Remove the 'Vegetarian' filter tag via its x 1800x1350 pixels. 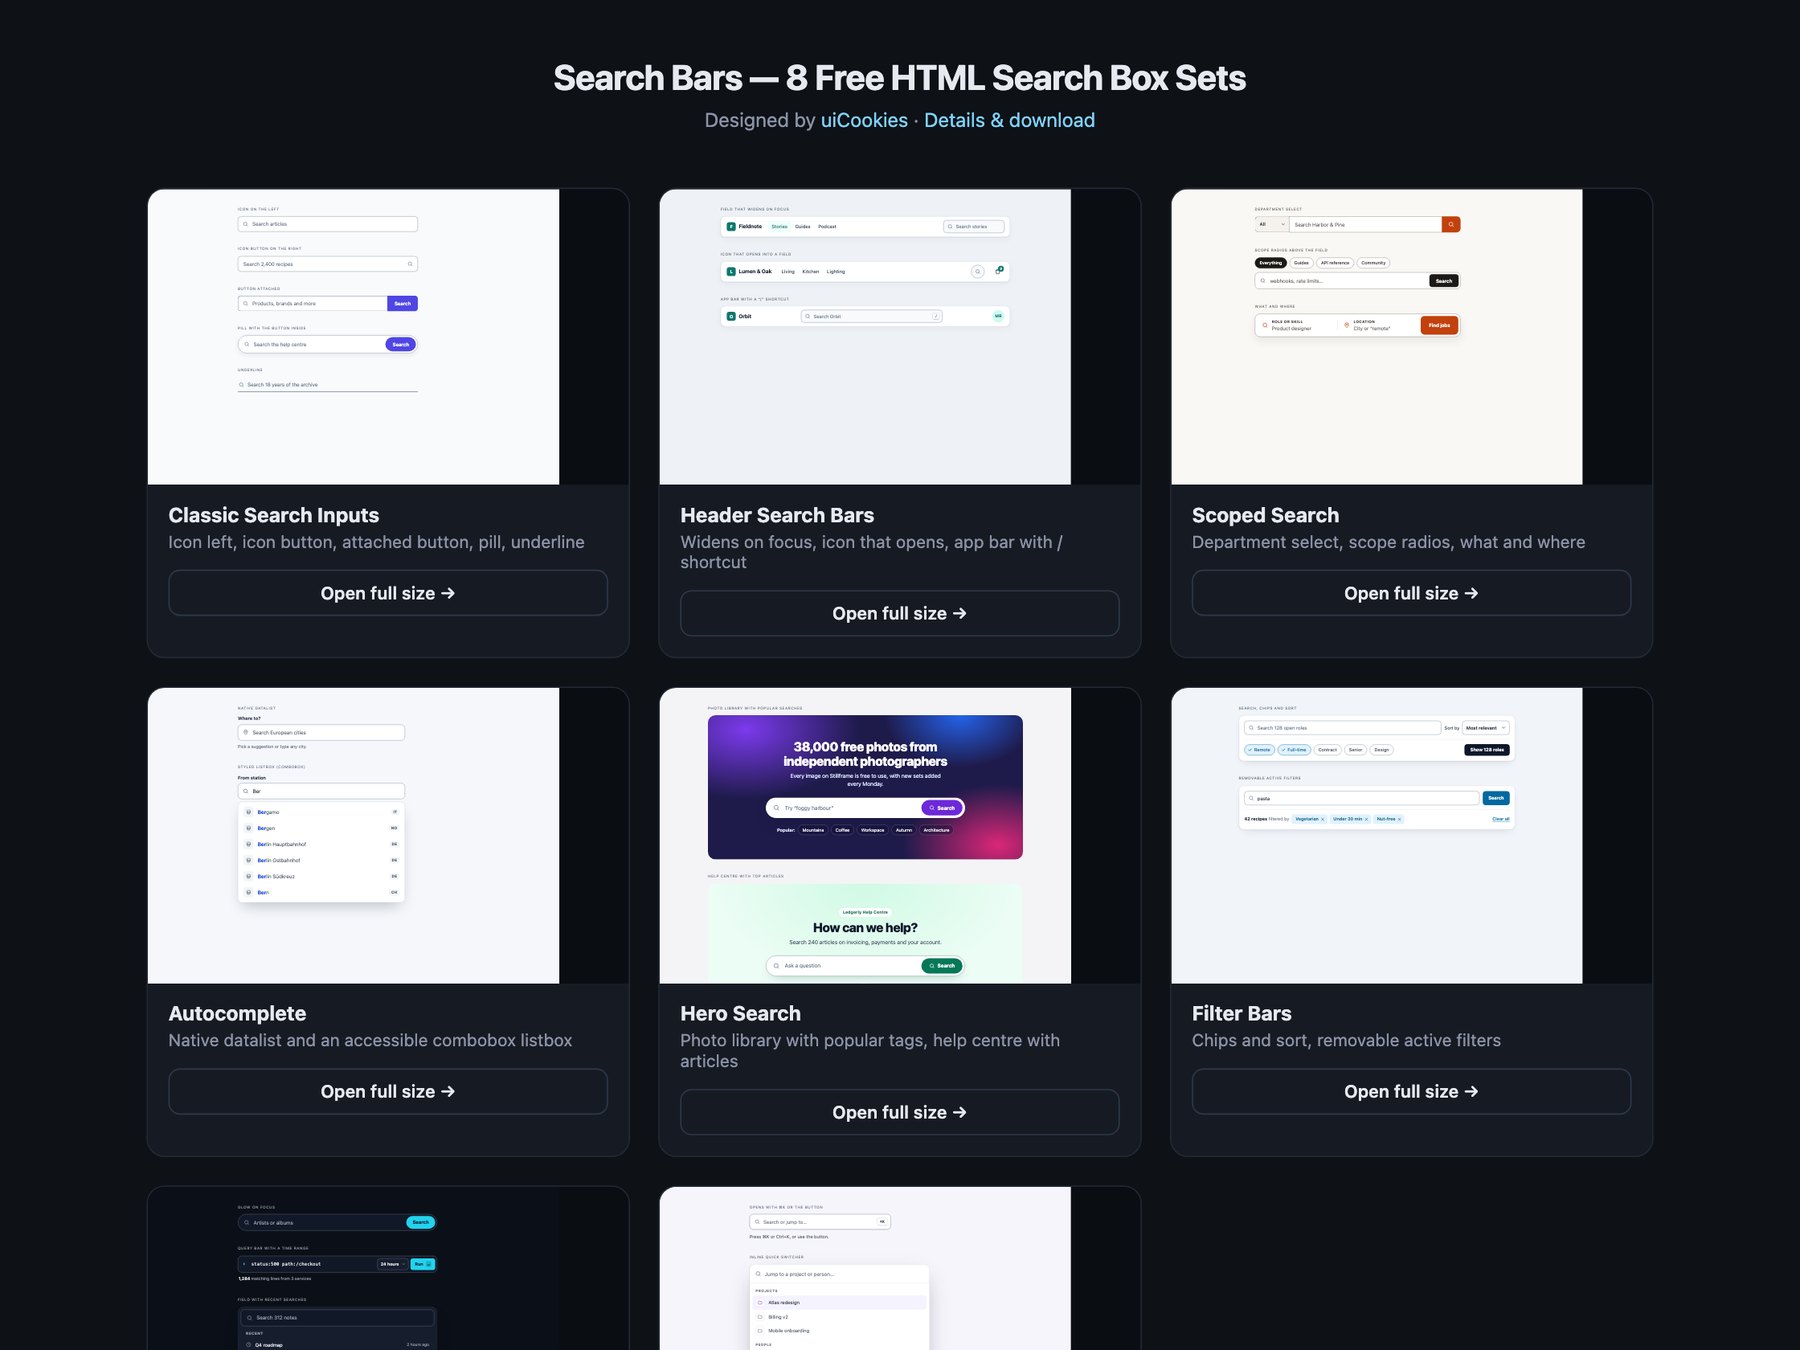(1323, 819)
